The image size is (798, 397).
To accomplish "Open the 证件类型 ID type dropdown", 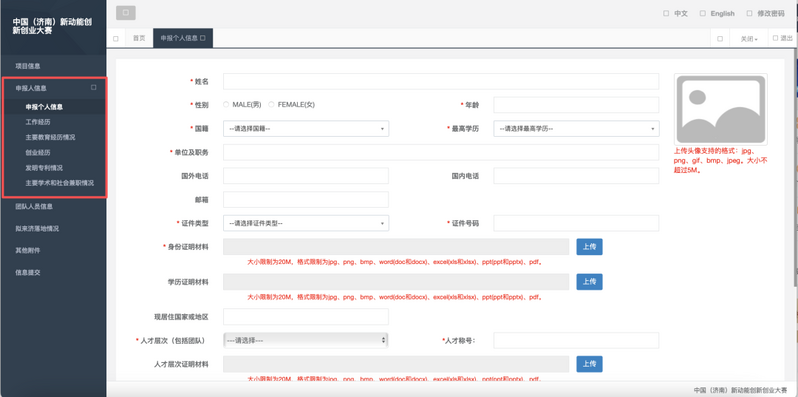I will tap(306, 223).
